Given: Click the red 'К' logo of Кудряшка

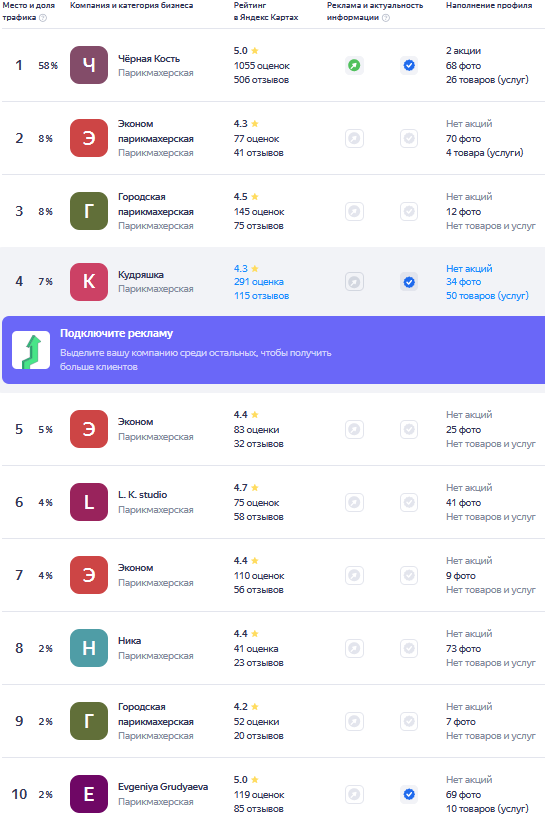Looking at the screenshot, I should point(89,281).
